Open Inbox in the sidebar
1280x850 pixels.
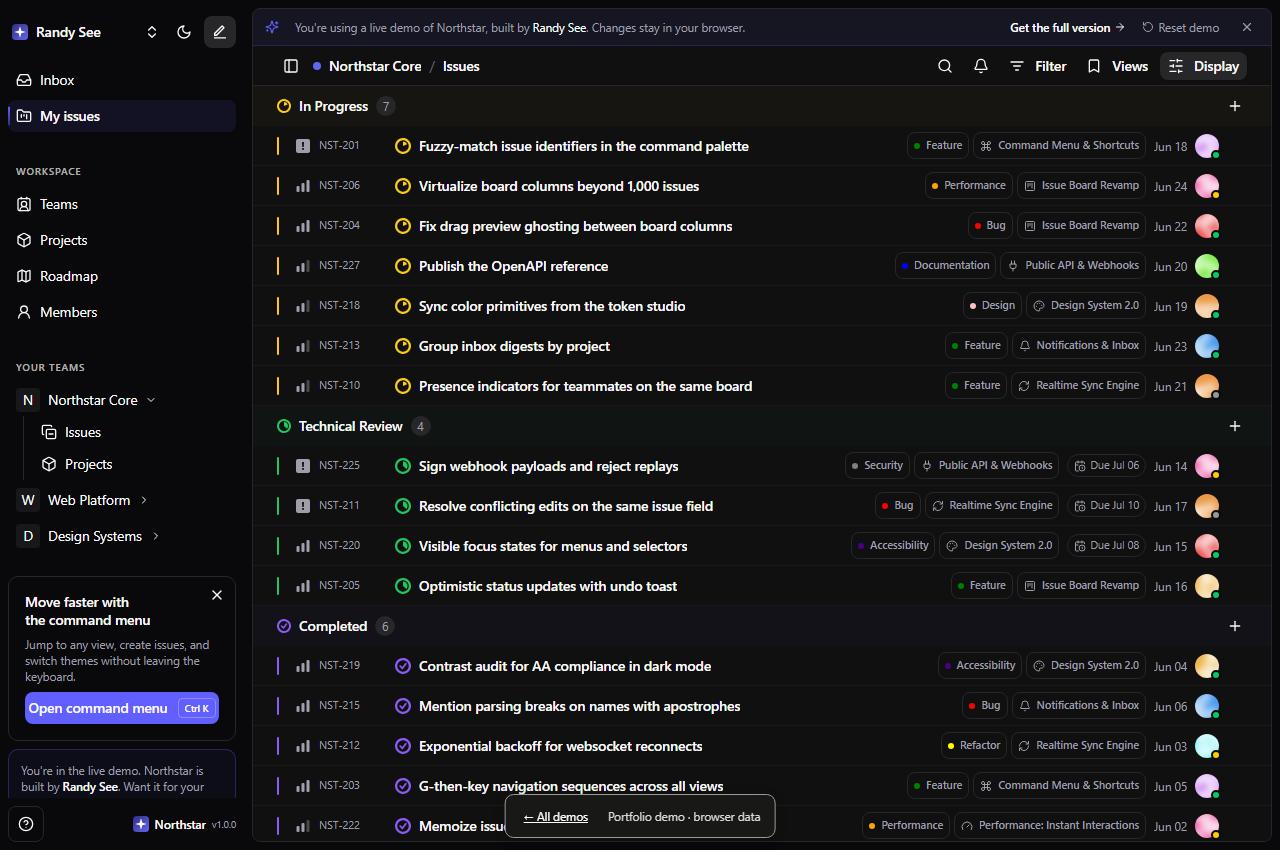(x=122, y=80)
